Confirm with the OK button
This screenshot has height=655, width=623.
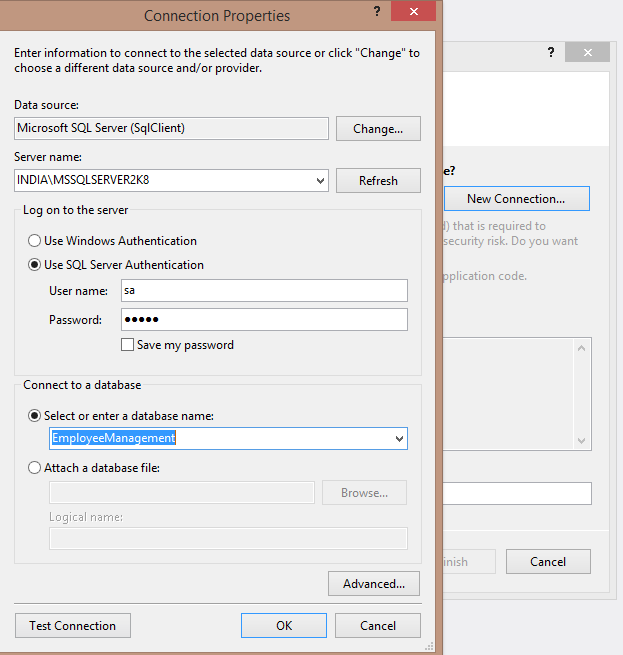pos(284,626)
